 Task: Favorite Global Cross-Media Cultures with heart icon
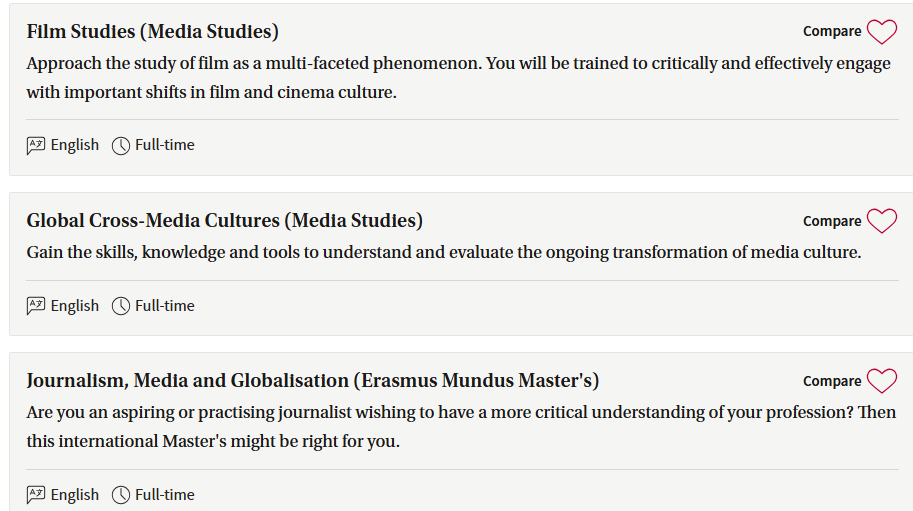click(882, 221)
